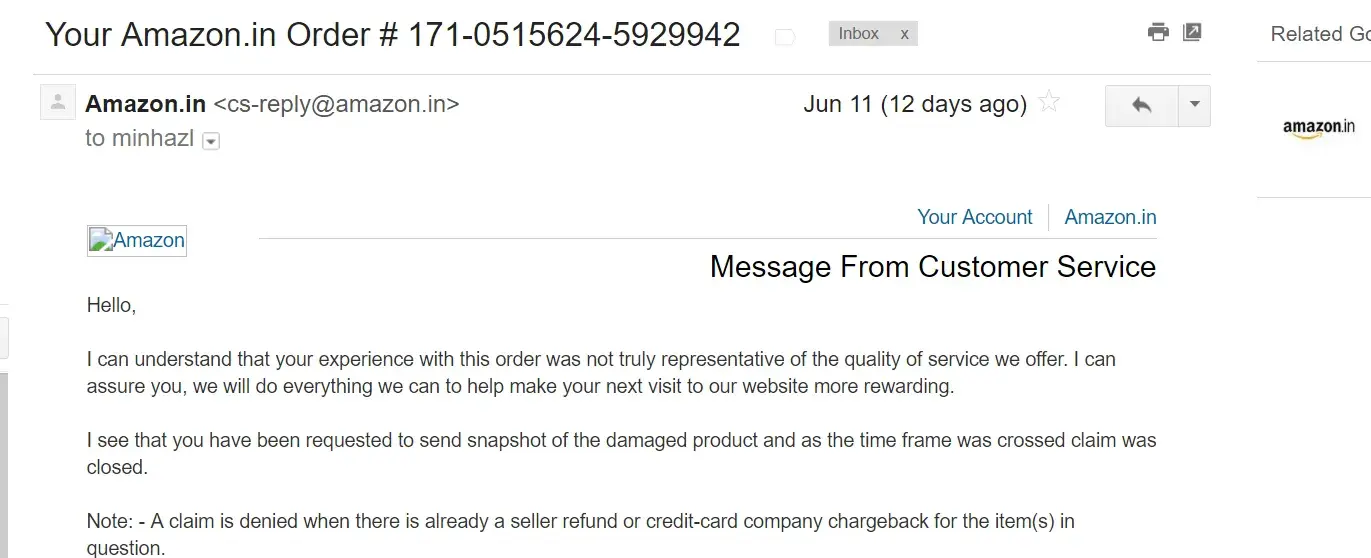Open the email in a new window
The width and height of the screenshot is (1371, 558).
1192,32
